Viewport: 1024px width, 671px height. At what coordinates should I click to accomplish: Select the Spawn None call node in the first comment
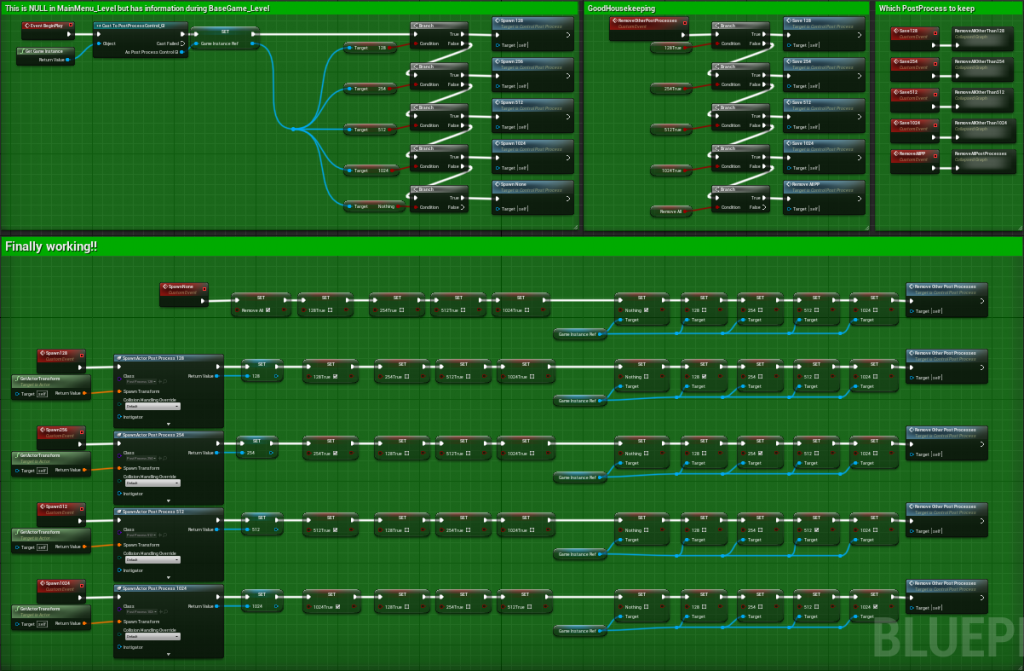click(x=532, y=197)
